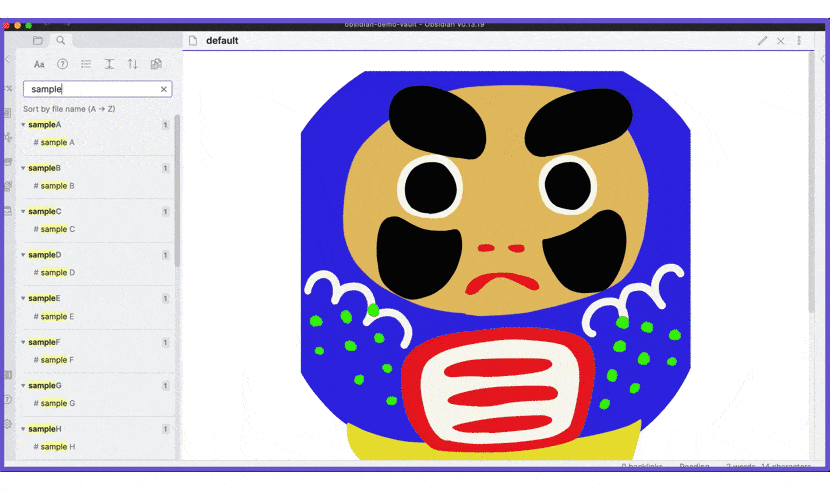The height and width of the screenshot is (490, 830).
Task: Click the note pane vertical scrollbar
Action: pos(811,183)
